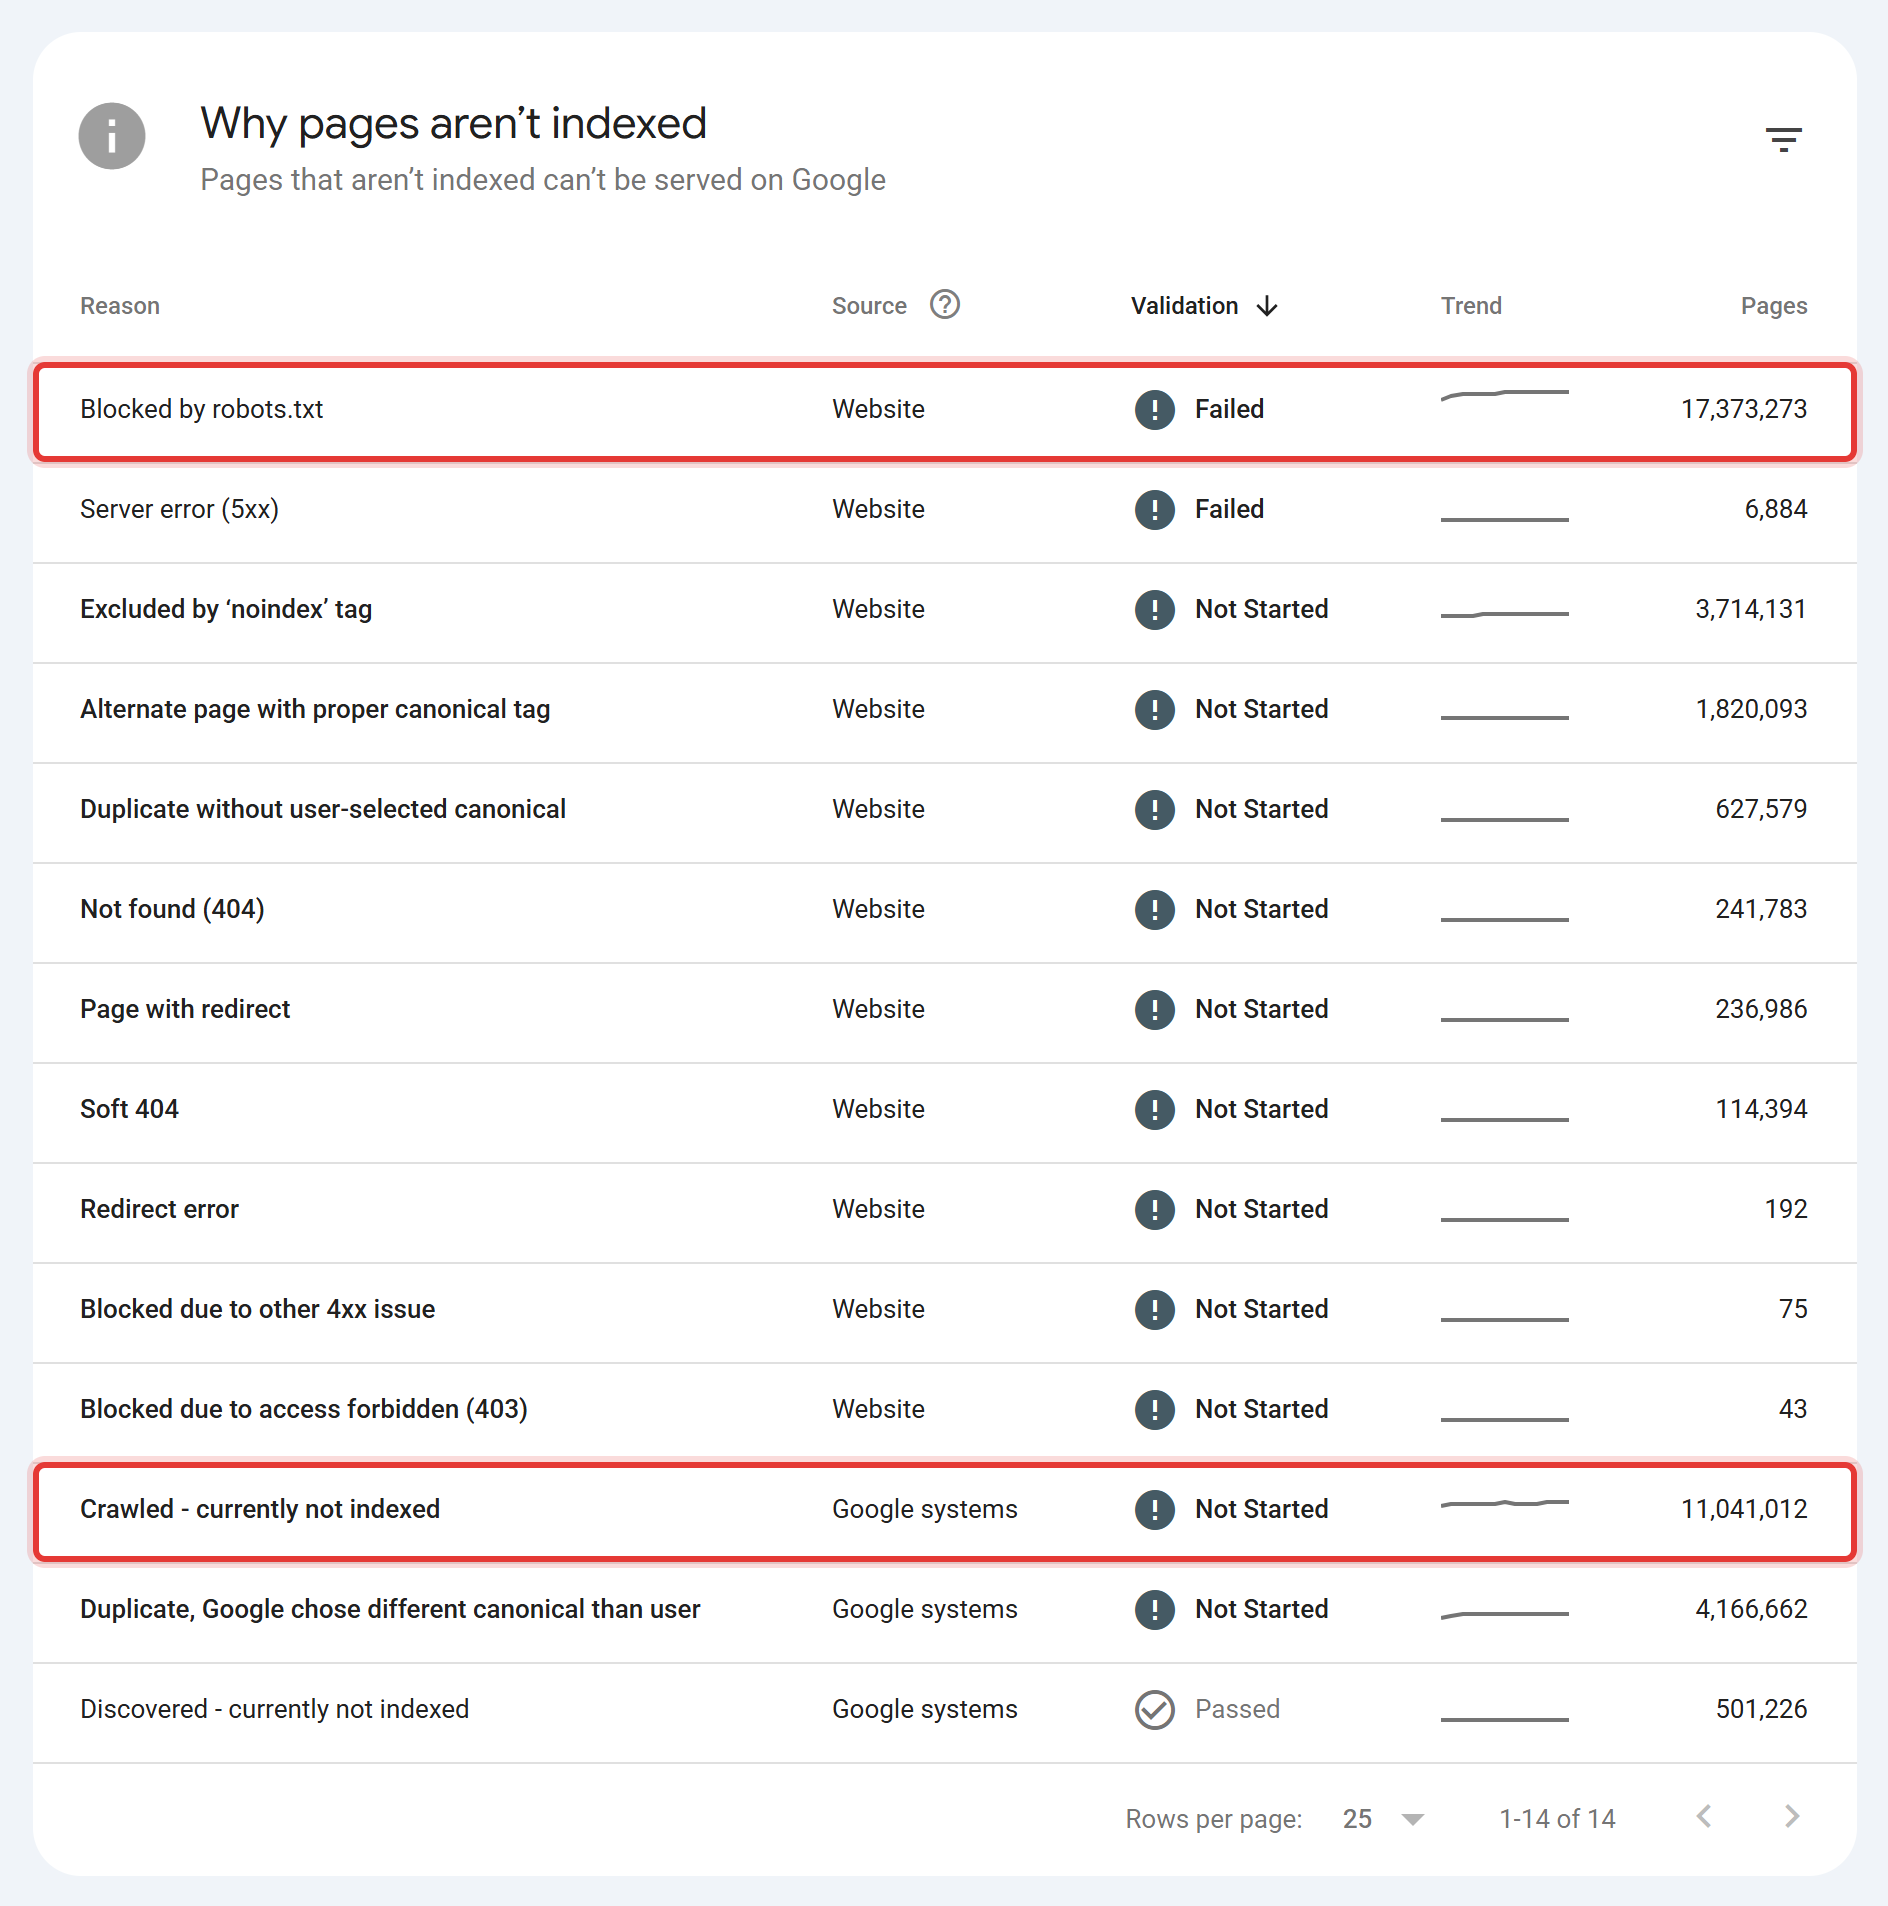Image resolution: width=1888 pixels, height=1906 pixels.
Task: Click the 6,884 pages value
Action: point(1776,509)
